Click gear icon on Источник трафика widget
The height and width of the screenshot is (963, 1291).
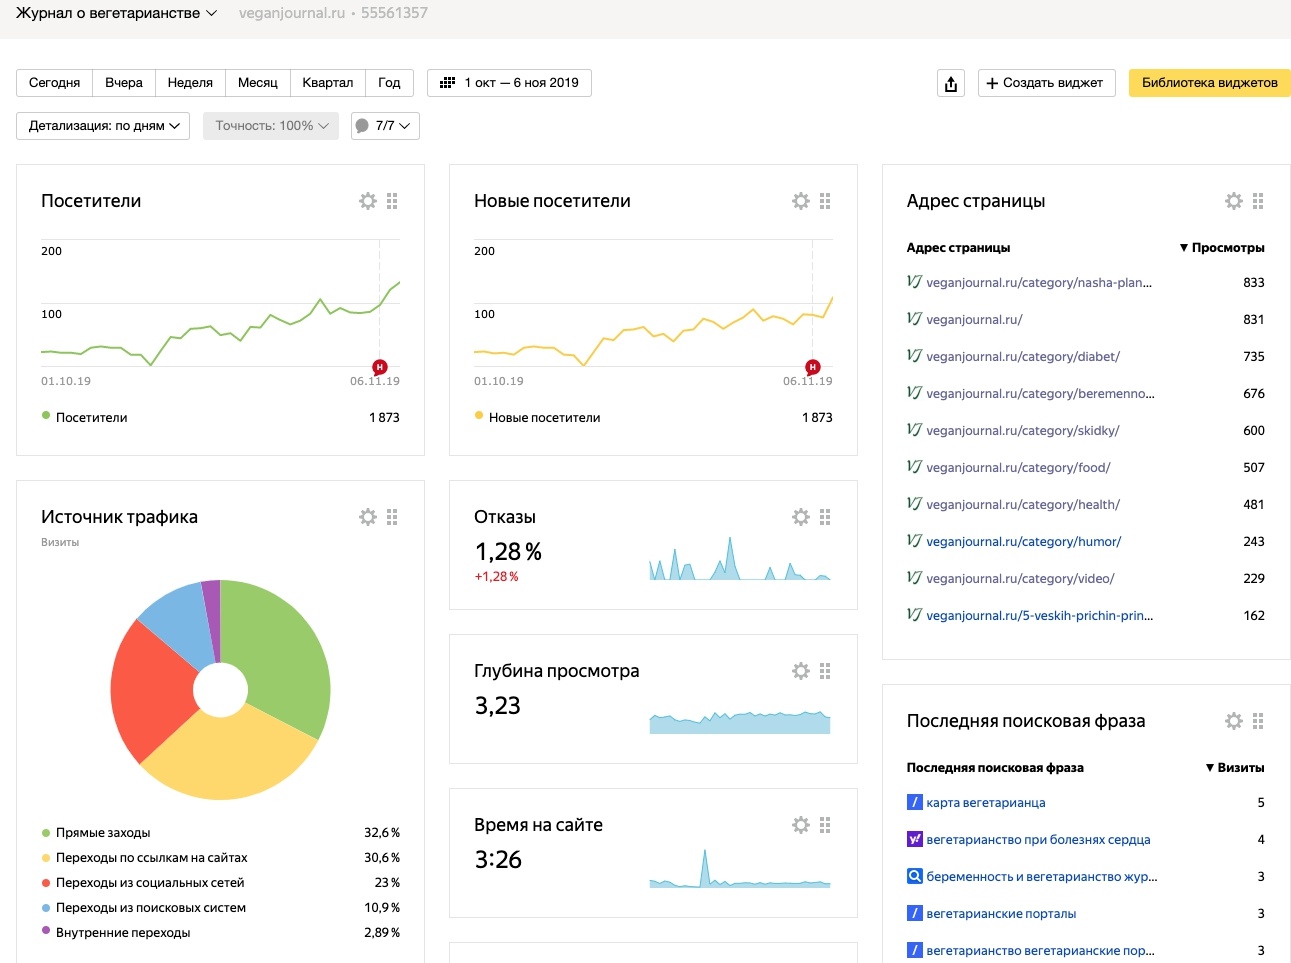368,517
